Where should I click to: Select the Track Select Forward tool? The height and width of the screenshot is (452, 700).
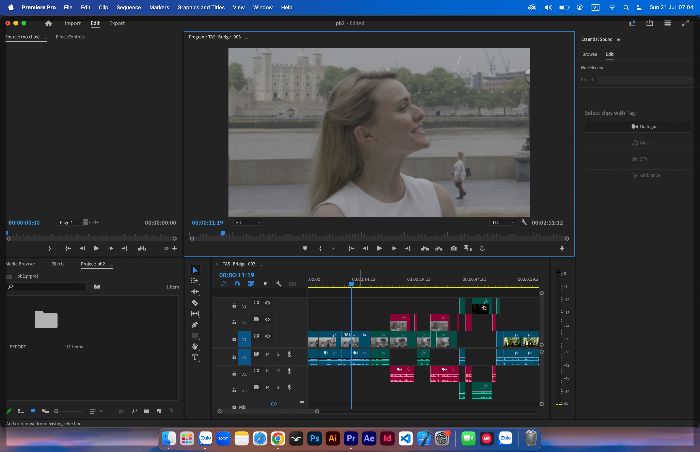tap(195, 280)
